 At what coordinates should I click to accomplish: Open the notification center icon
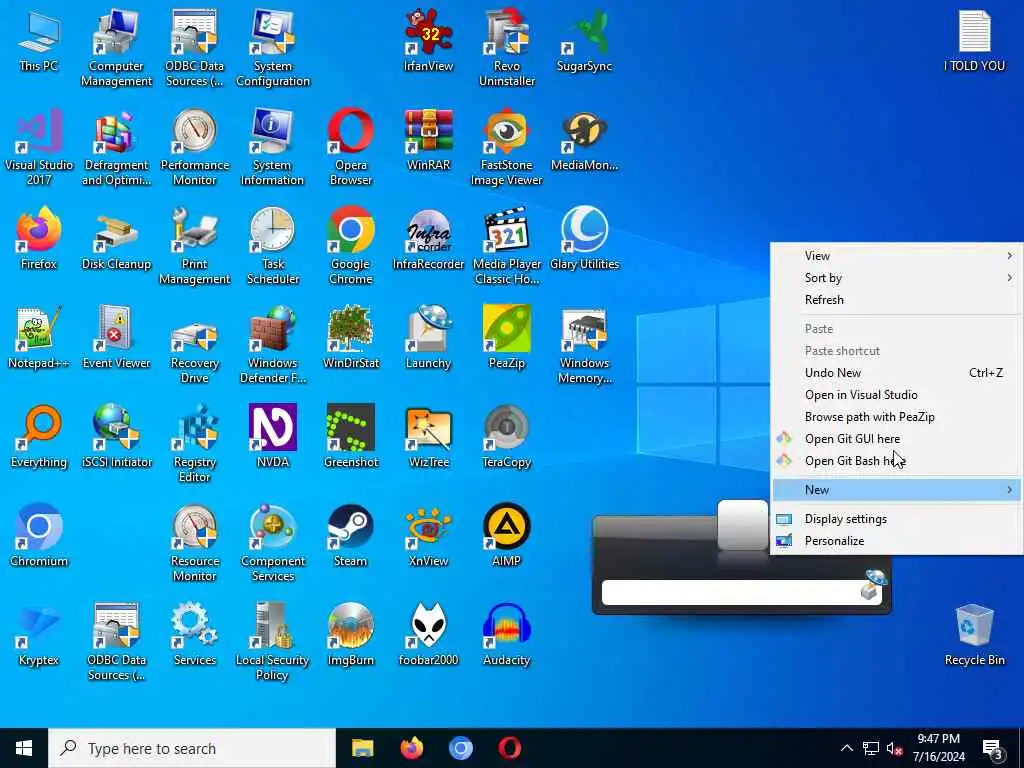tap(993, 748)
